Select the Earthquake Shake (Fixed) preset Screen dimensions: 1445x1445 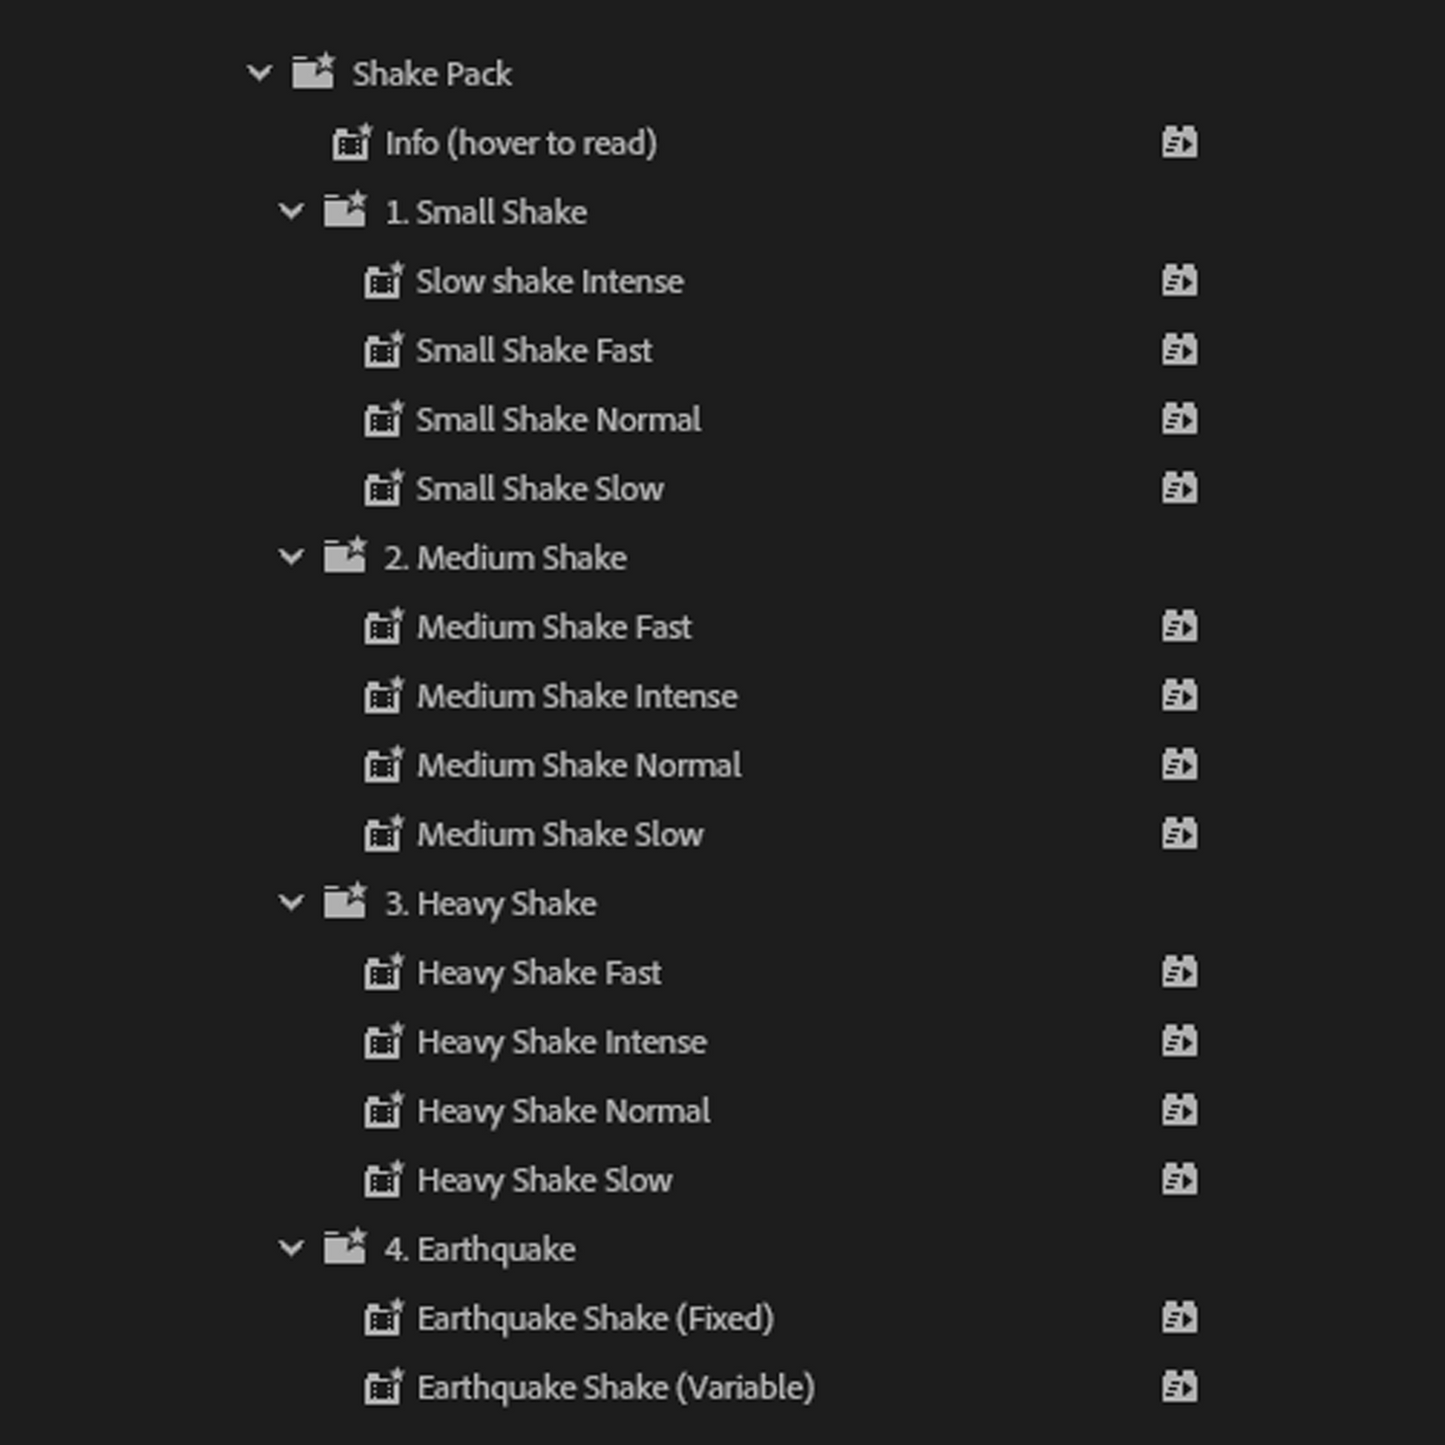(595, 1318)
